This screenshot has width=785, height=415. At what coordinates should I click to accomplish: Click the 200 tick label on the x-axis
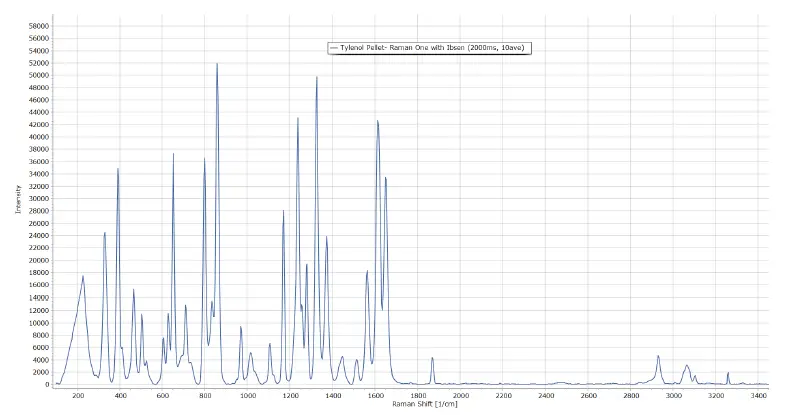78,396
